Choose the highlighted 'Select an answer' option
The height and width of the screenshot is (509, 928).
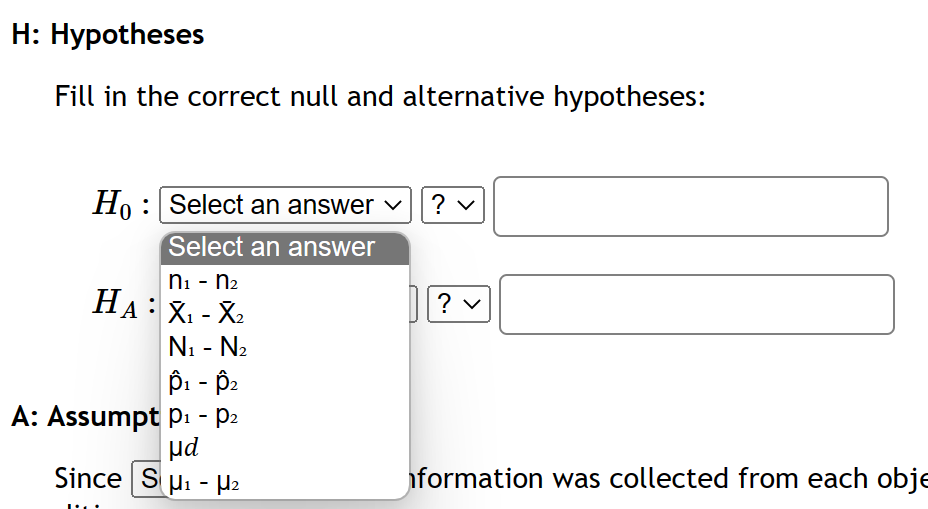point(284,247)
